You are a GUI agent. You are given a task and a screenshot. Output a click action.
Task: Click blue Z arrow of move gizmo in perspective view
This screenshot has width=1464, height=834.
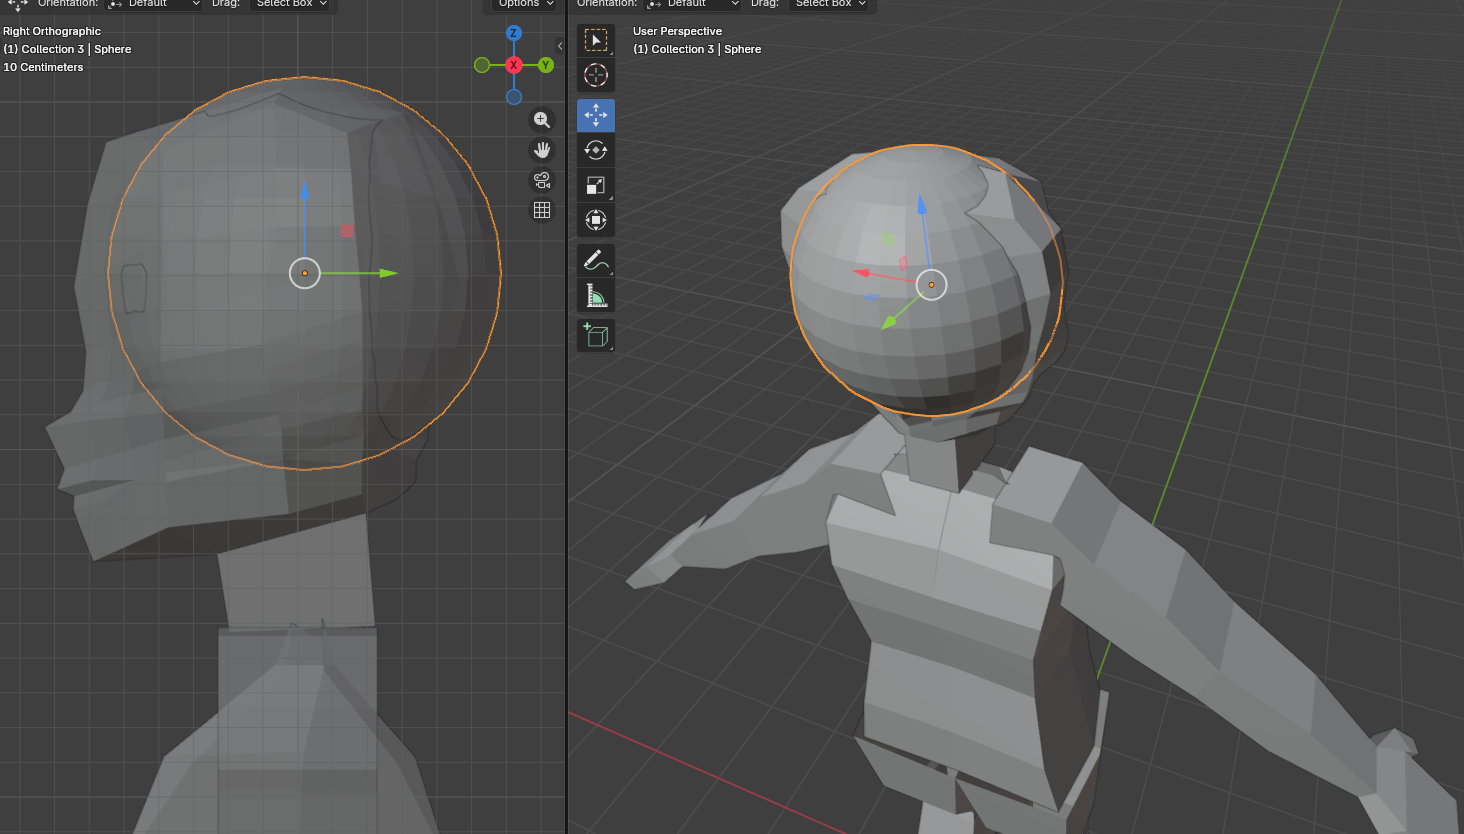(x=922, y=205)
